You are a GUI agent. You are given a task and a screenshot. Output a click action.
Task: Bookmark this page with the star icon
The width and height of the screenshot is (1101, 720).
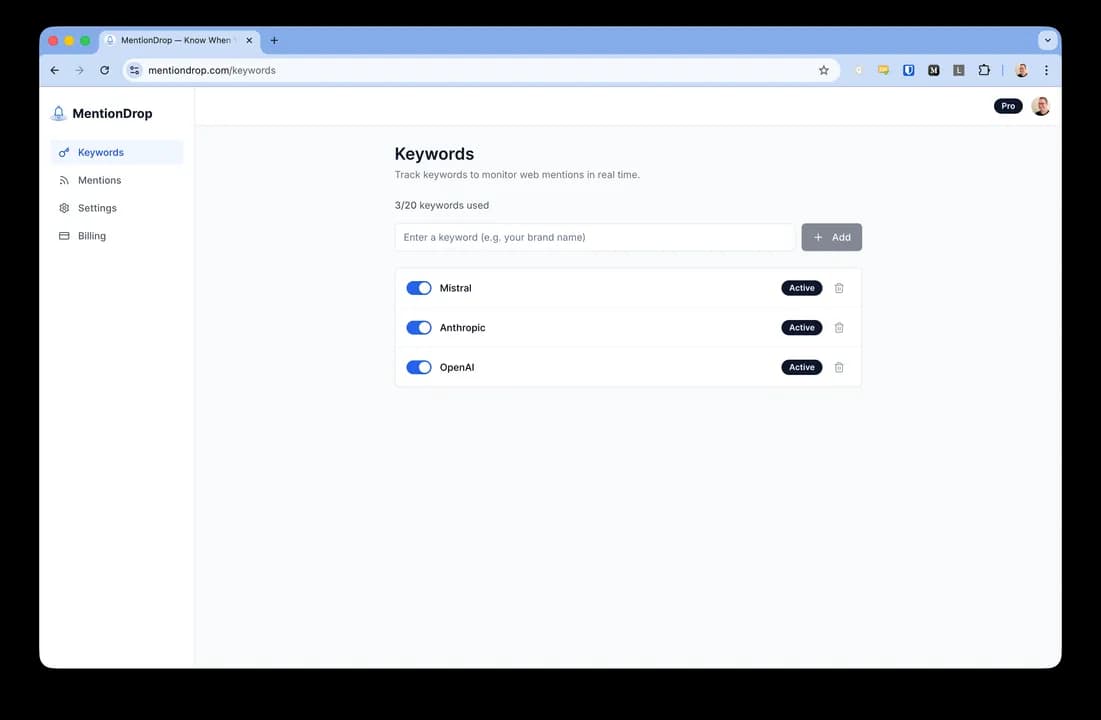click(824, 70)
